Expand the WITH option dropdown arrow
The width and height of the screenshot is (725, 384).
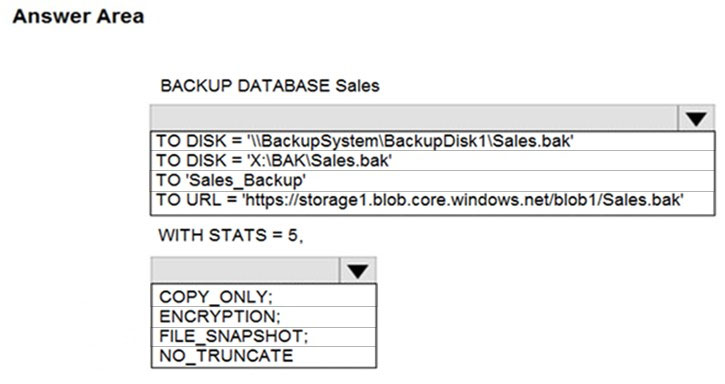(x=357, y=271)
